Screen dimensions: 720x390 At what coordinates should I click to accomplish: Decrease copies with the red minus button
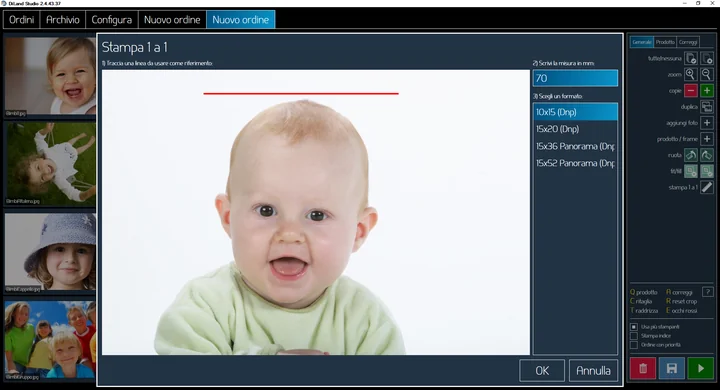(x=691, y=90)
